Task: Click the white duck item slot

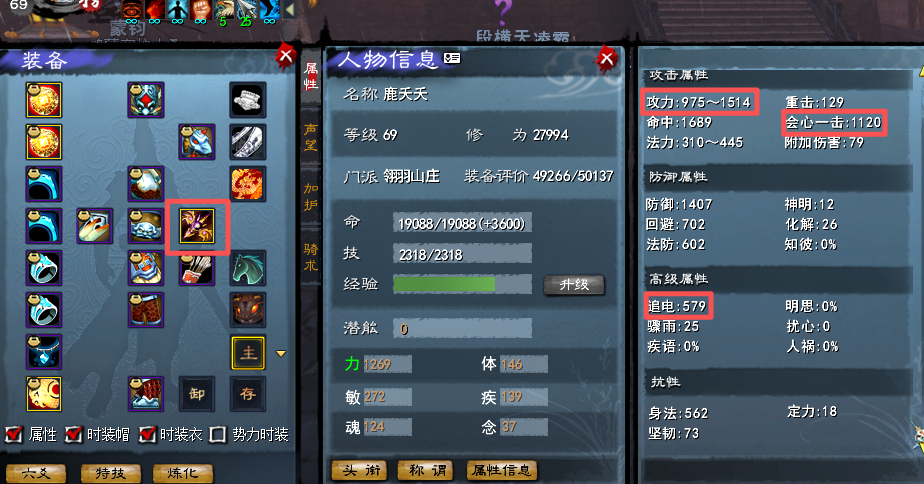Action: coord(94,226)
